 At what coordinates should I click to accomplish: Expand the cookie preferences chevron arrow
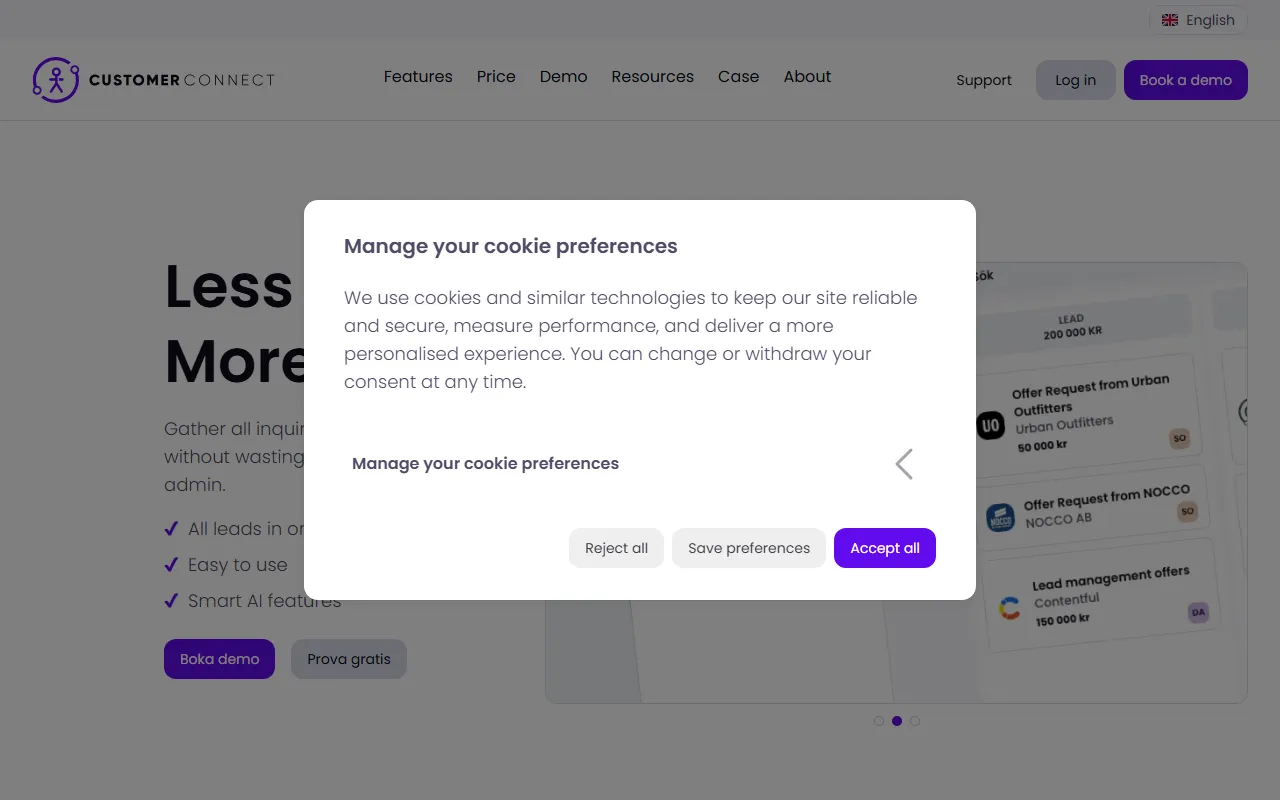[x=904, y=464]
